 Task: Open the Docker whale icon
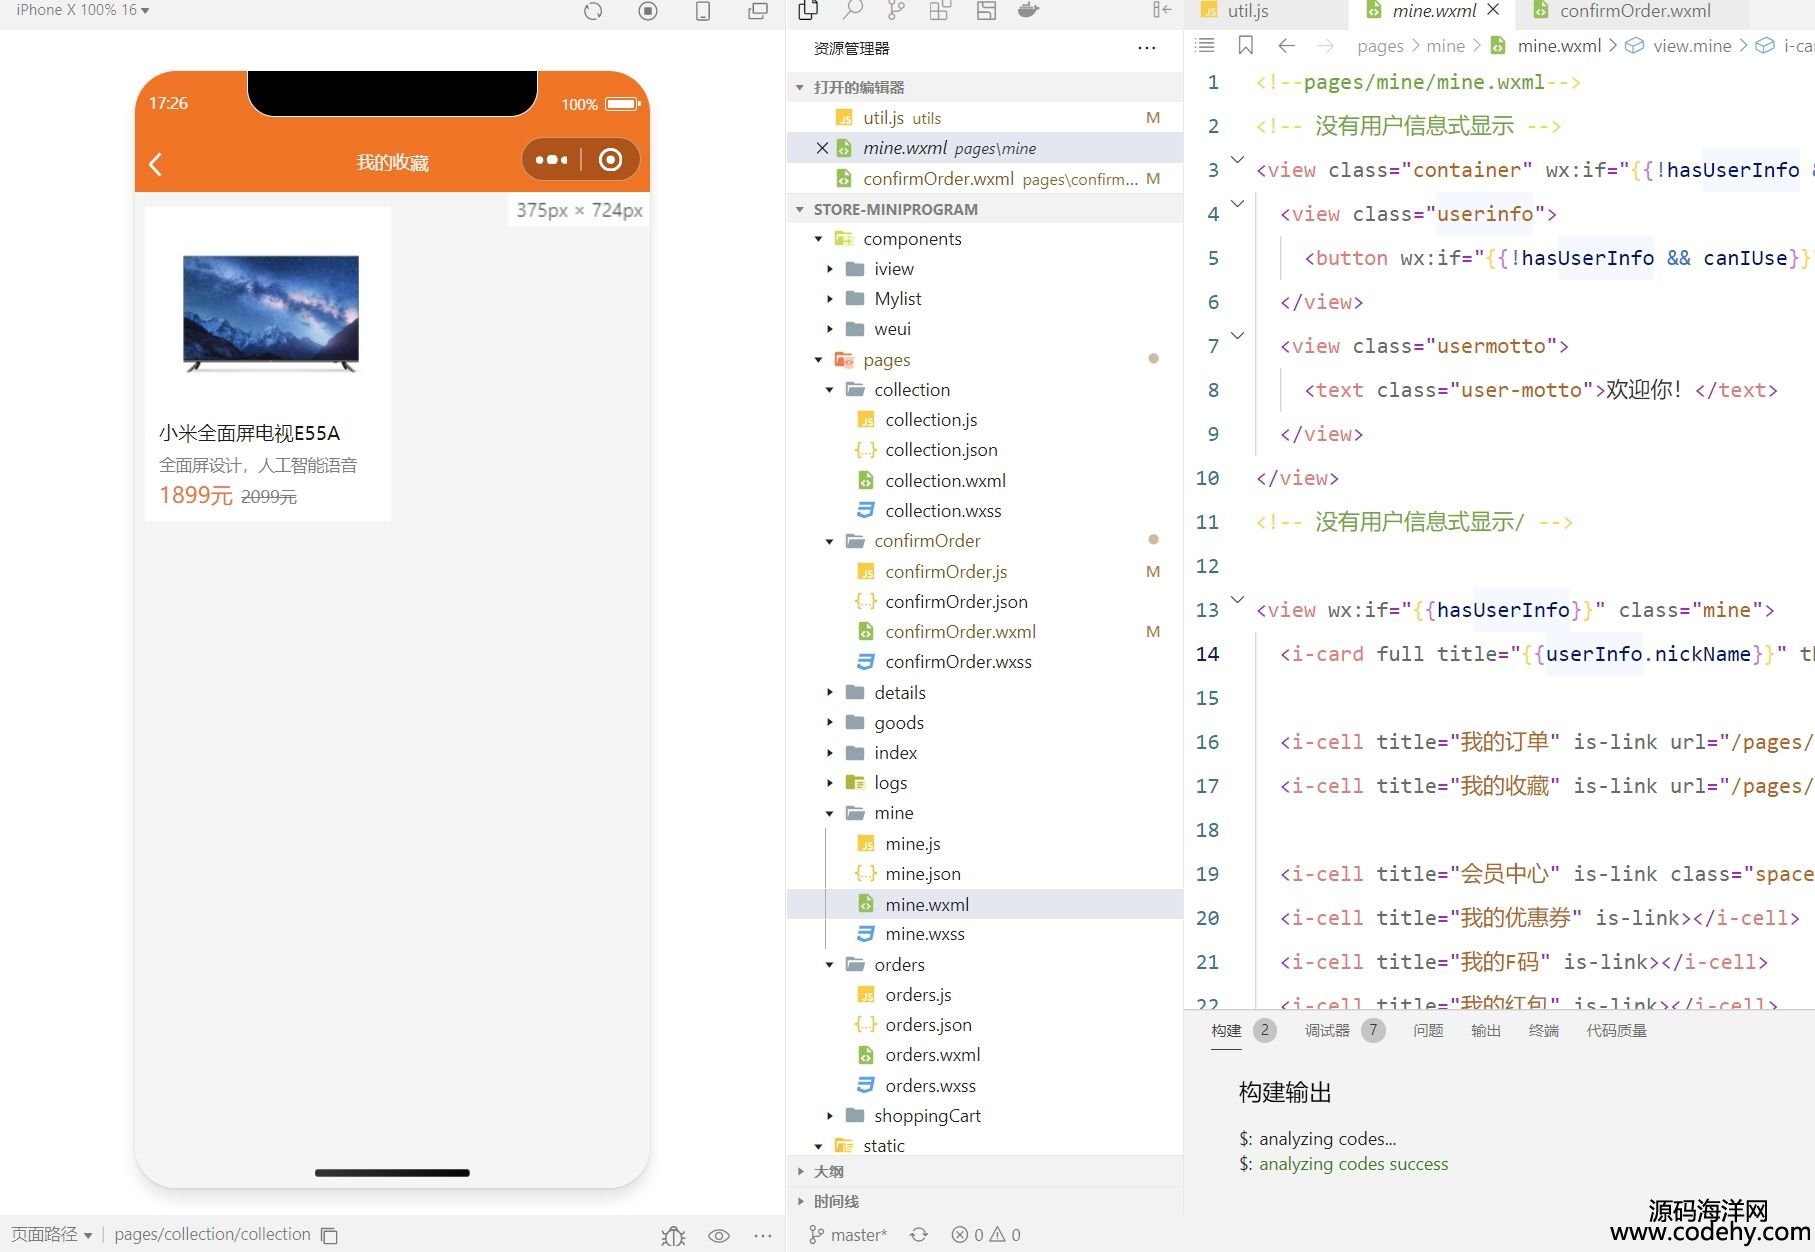click(x=1028, y=10)
